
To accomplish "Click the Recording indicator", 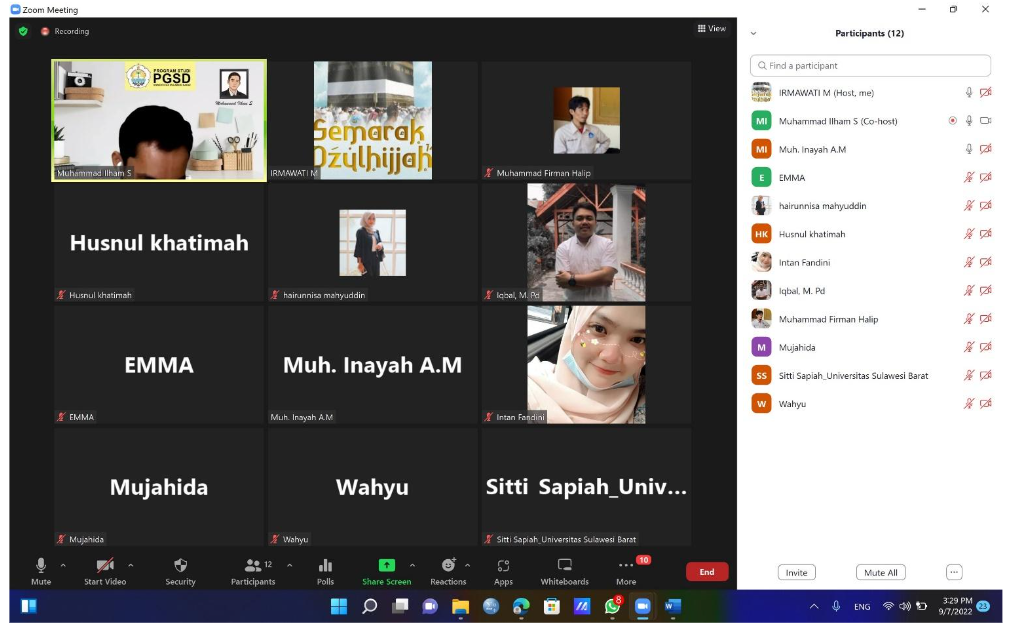I will [65, 31].
